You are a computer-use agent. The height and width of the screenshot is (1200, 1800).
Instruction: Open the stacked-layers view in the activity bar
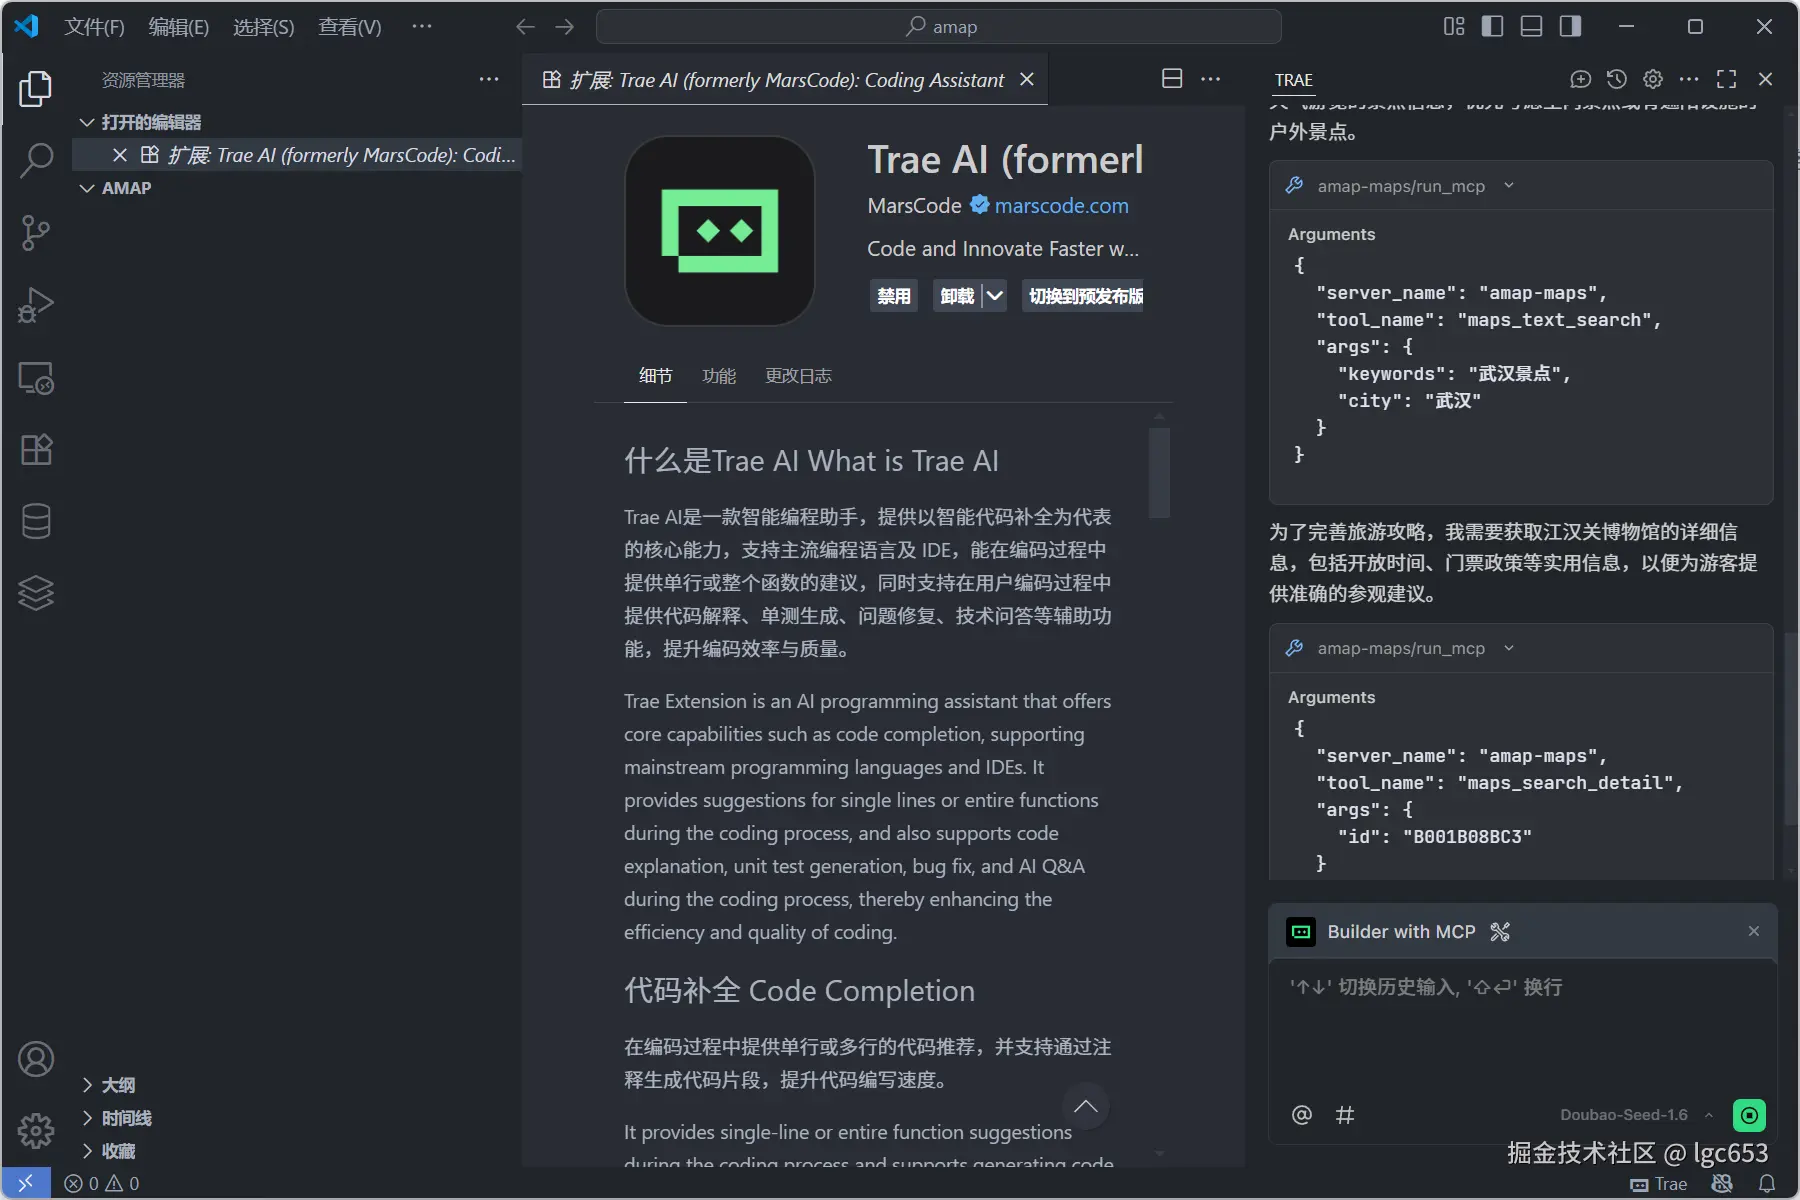(36, 593)
